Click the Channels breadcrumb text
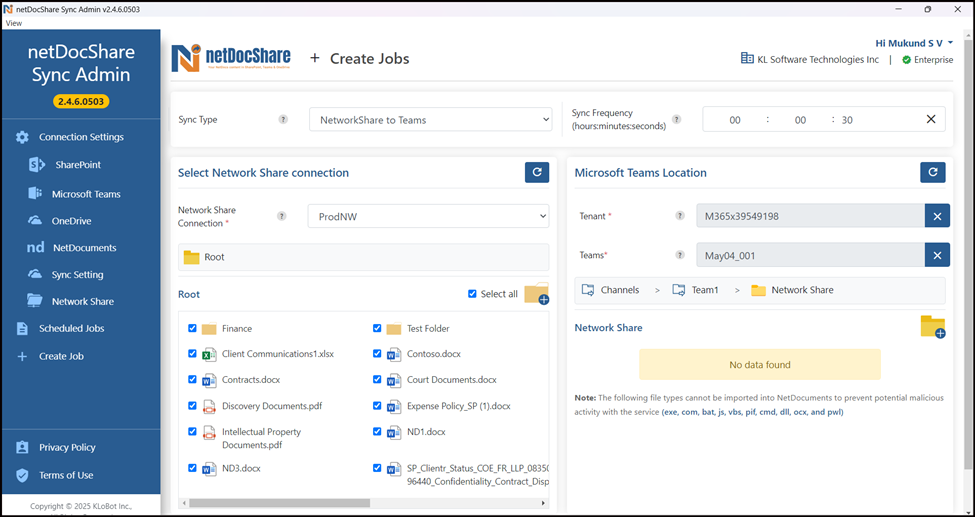The width and height of the screenshot is (975, 517). coord(619,290)
